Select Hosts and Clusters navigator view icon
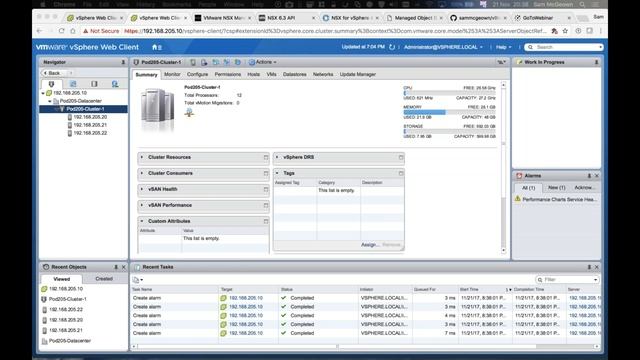The width and height of the screenshot is (640, 360). tap(51, 84)
